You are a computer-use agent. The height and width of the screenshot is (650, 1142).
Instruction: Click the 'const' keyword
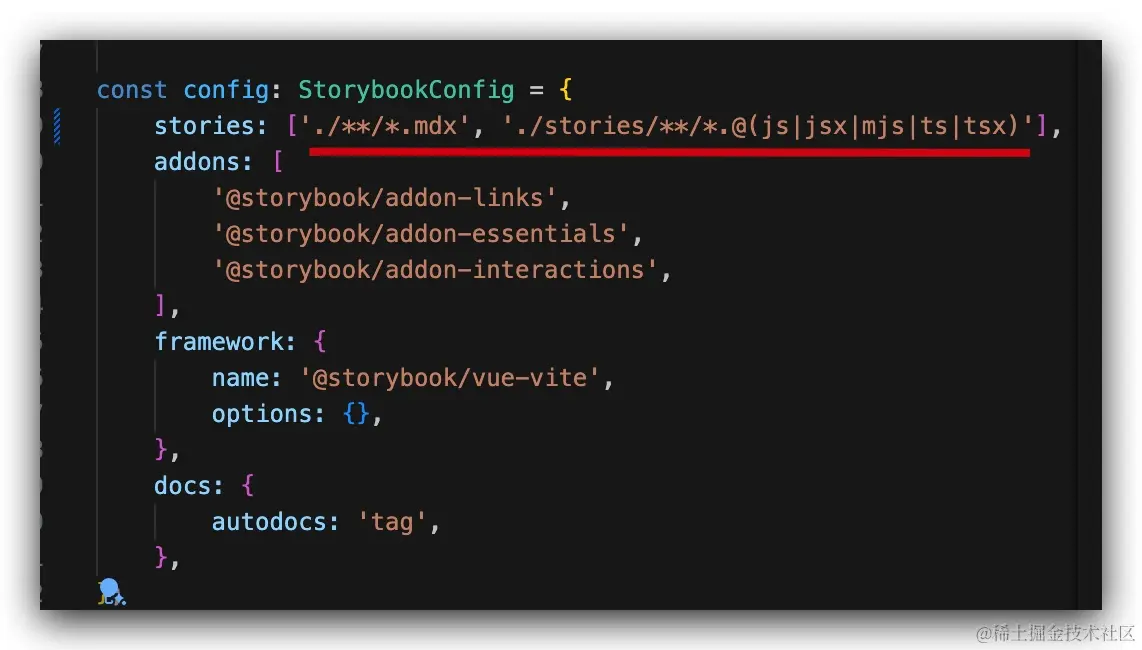click(x=132, y=90)
